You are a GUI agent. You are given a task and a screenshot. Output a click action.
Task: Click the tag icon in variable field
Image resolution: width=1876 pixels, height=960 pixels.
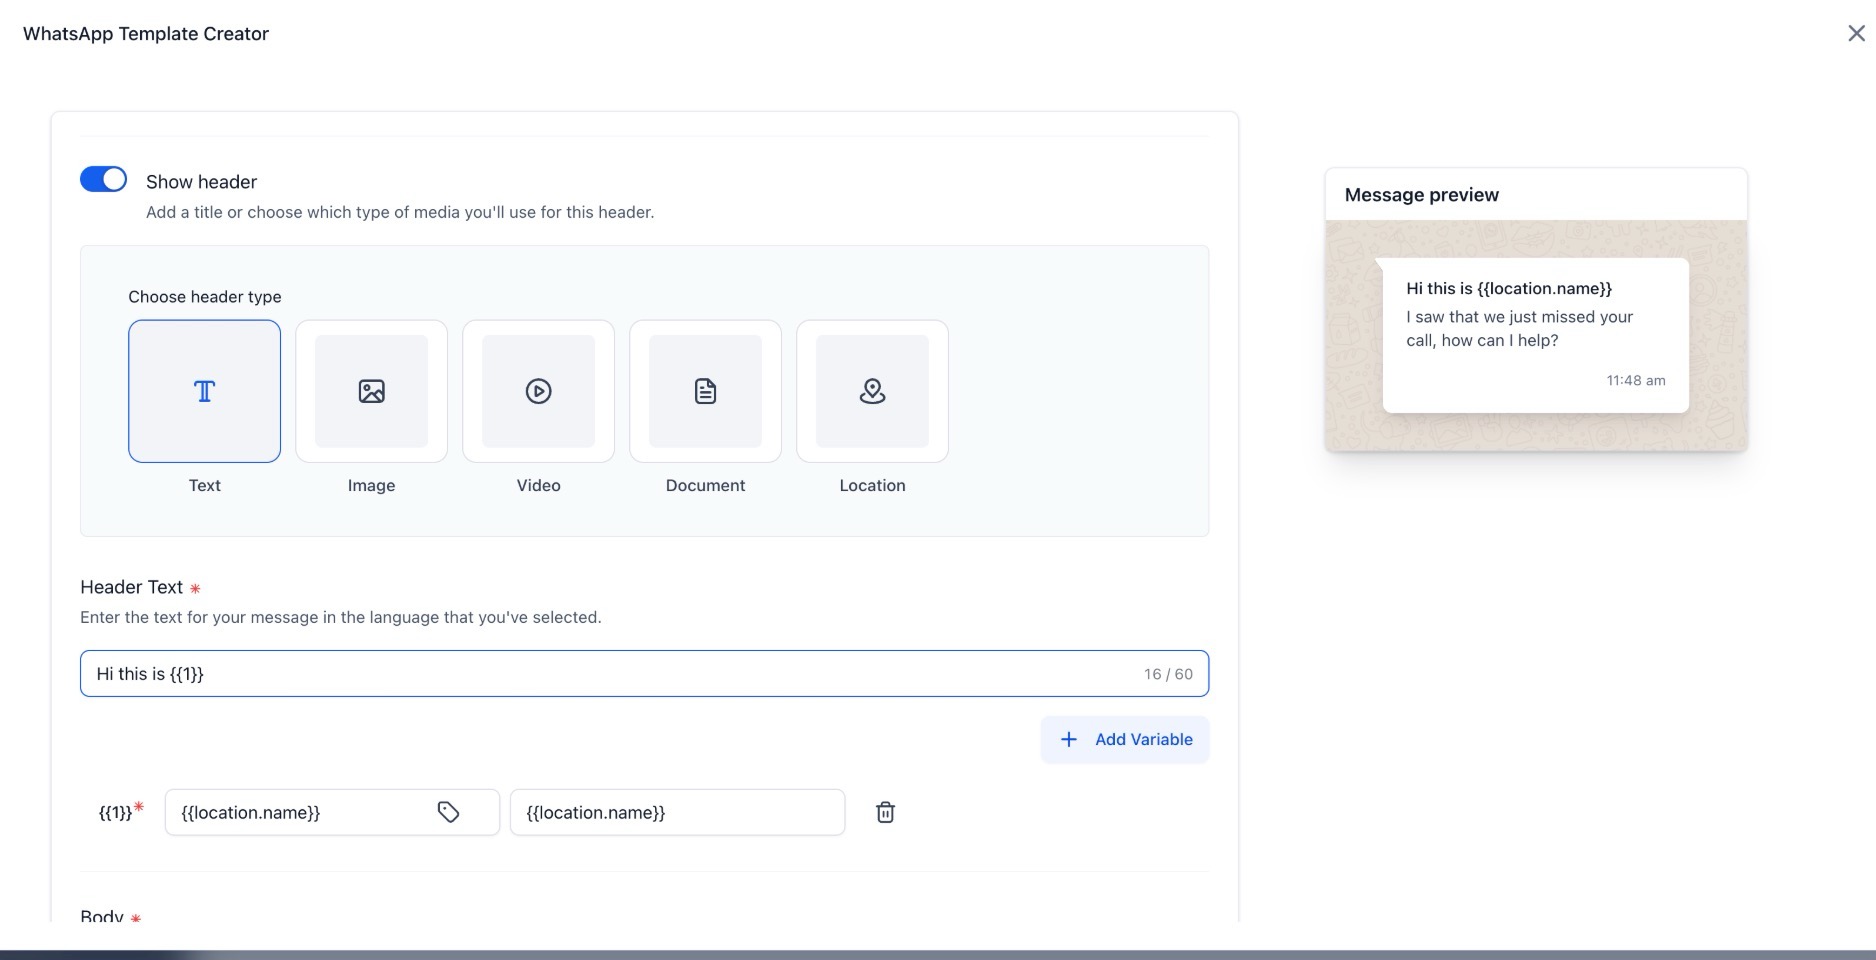click(448, 812)
